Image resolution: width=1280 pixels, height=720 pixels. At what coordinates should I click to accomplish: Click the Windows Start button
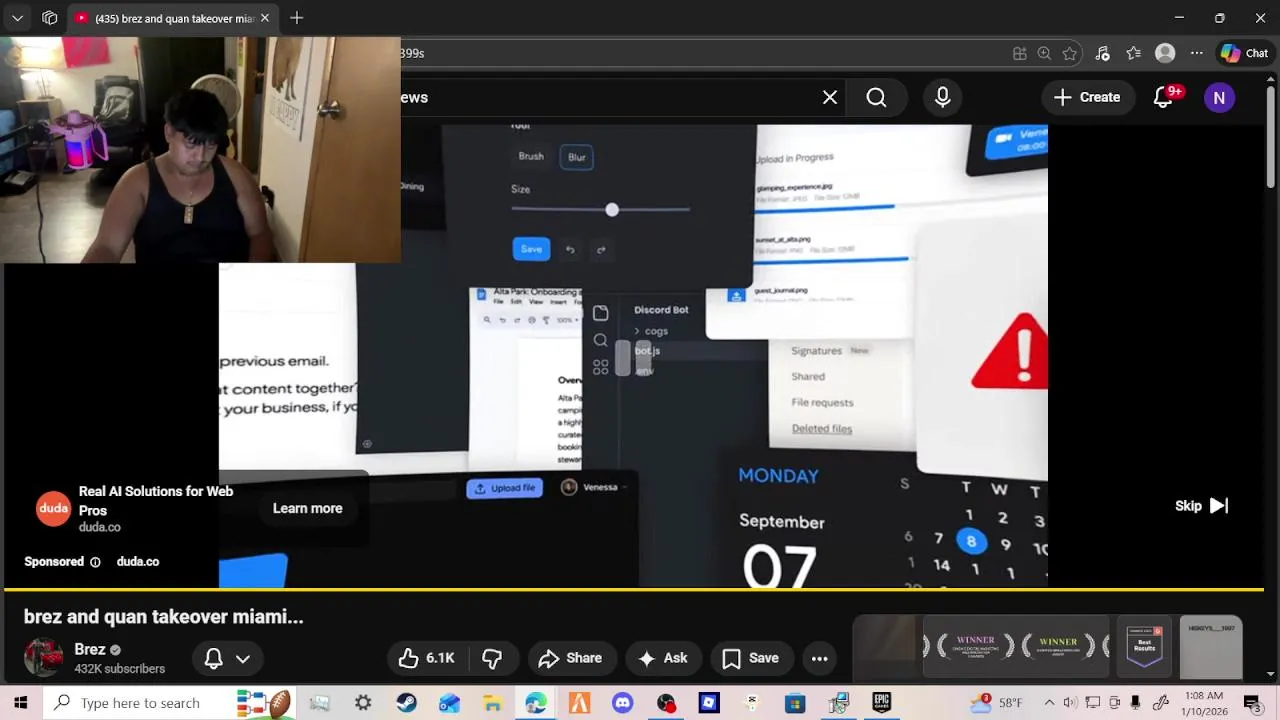(x=21, y=703)
